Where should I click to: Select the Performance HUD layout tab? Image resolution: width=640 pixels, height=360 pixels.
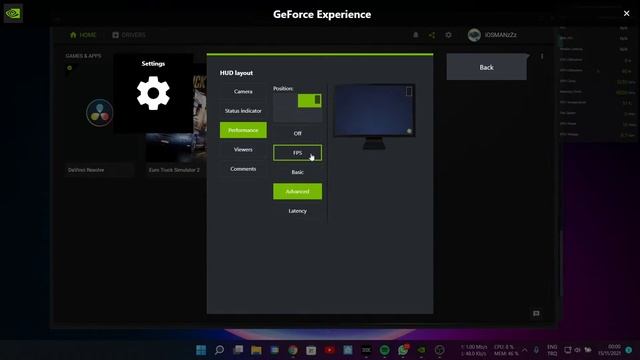click(x=243, y=130)
